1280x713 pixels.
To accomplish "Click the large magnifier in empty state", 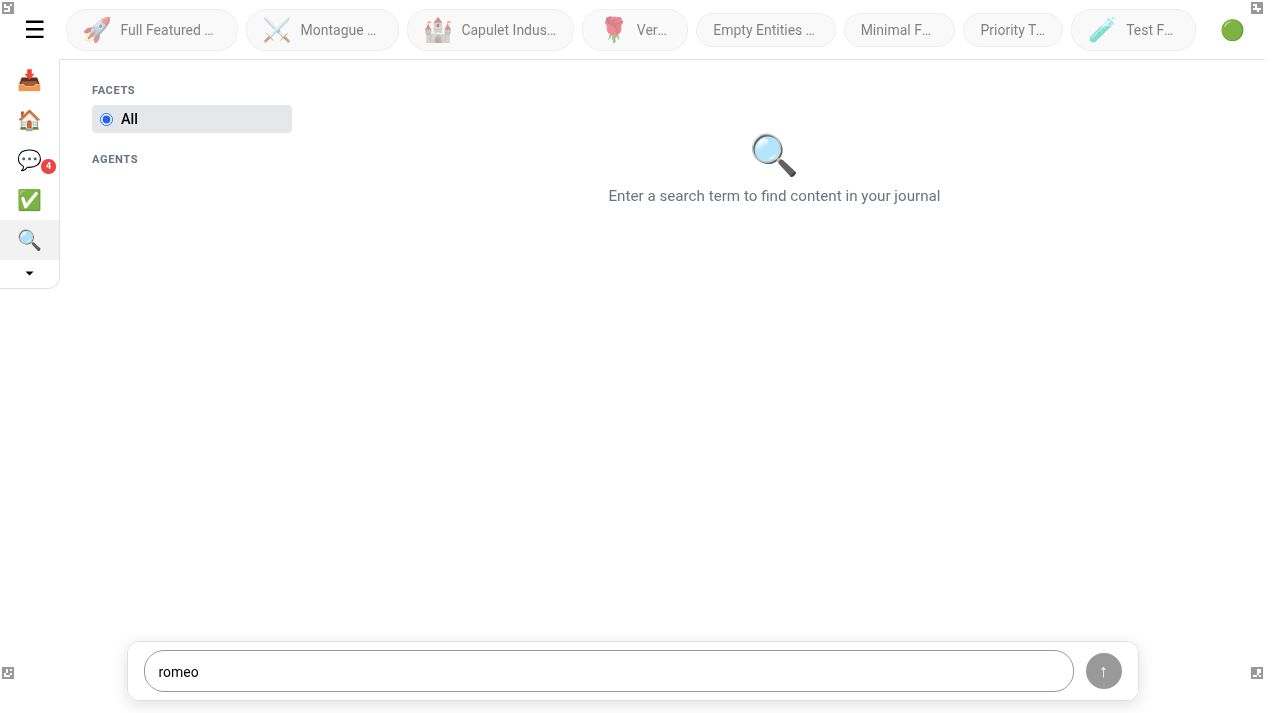I will (773, 155).
